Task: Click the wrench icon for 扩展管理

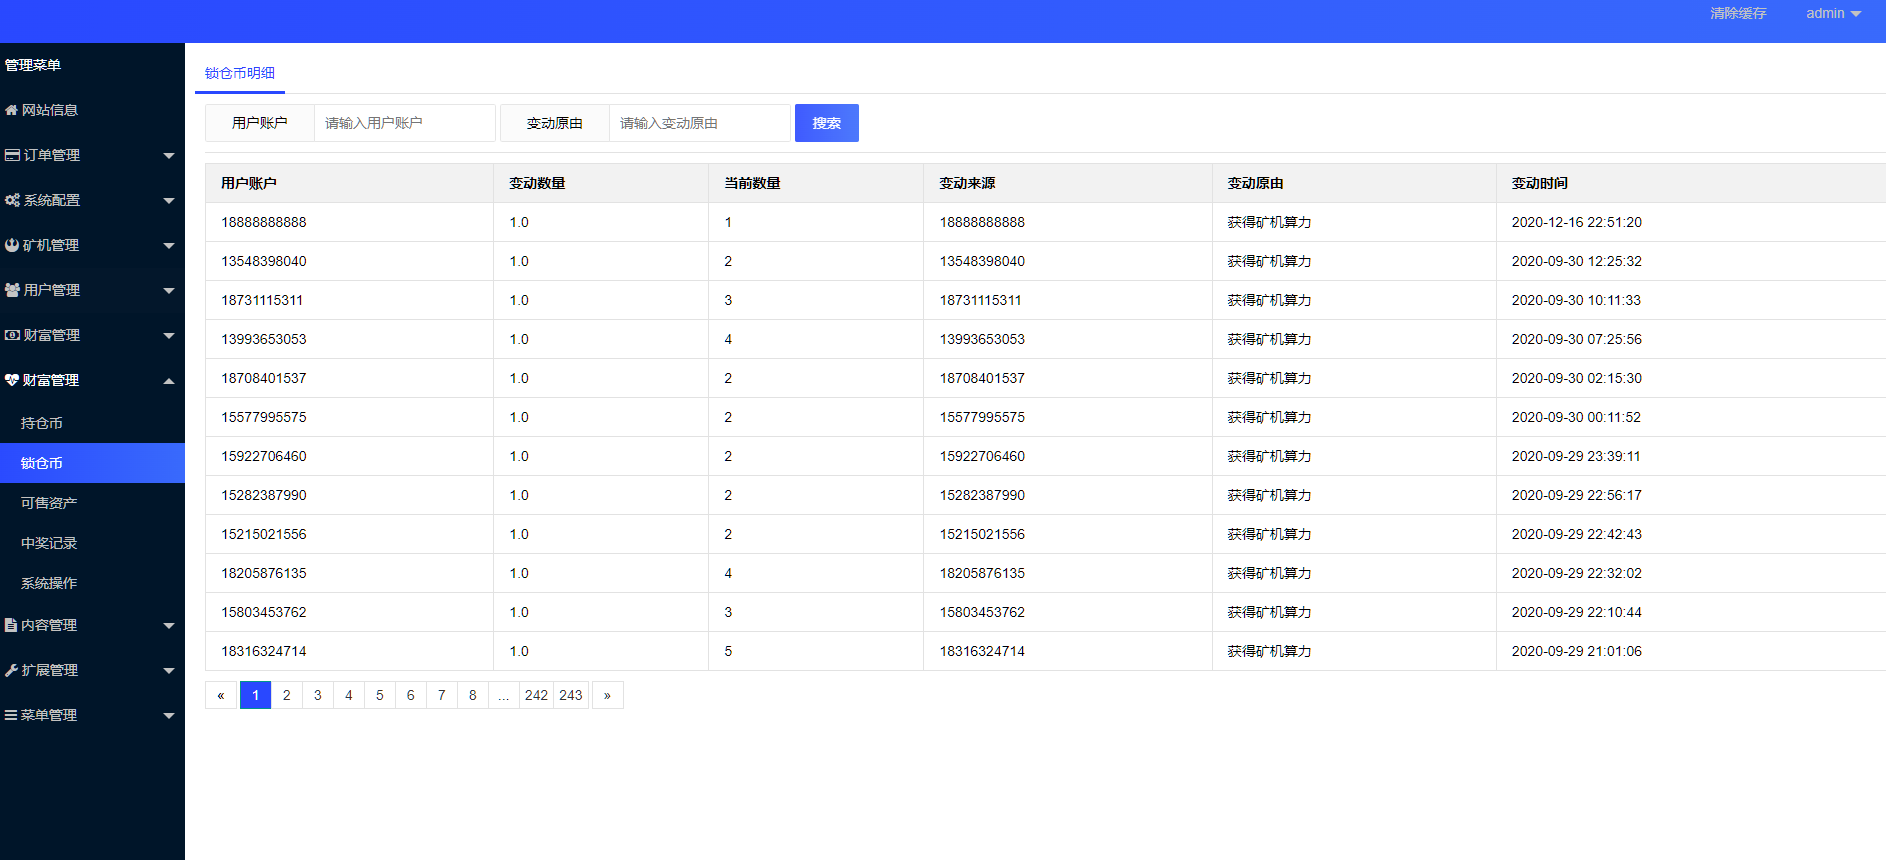Action: (x=11, y=670)
